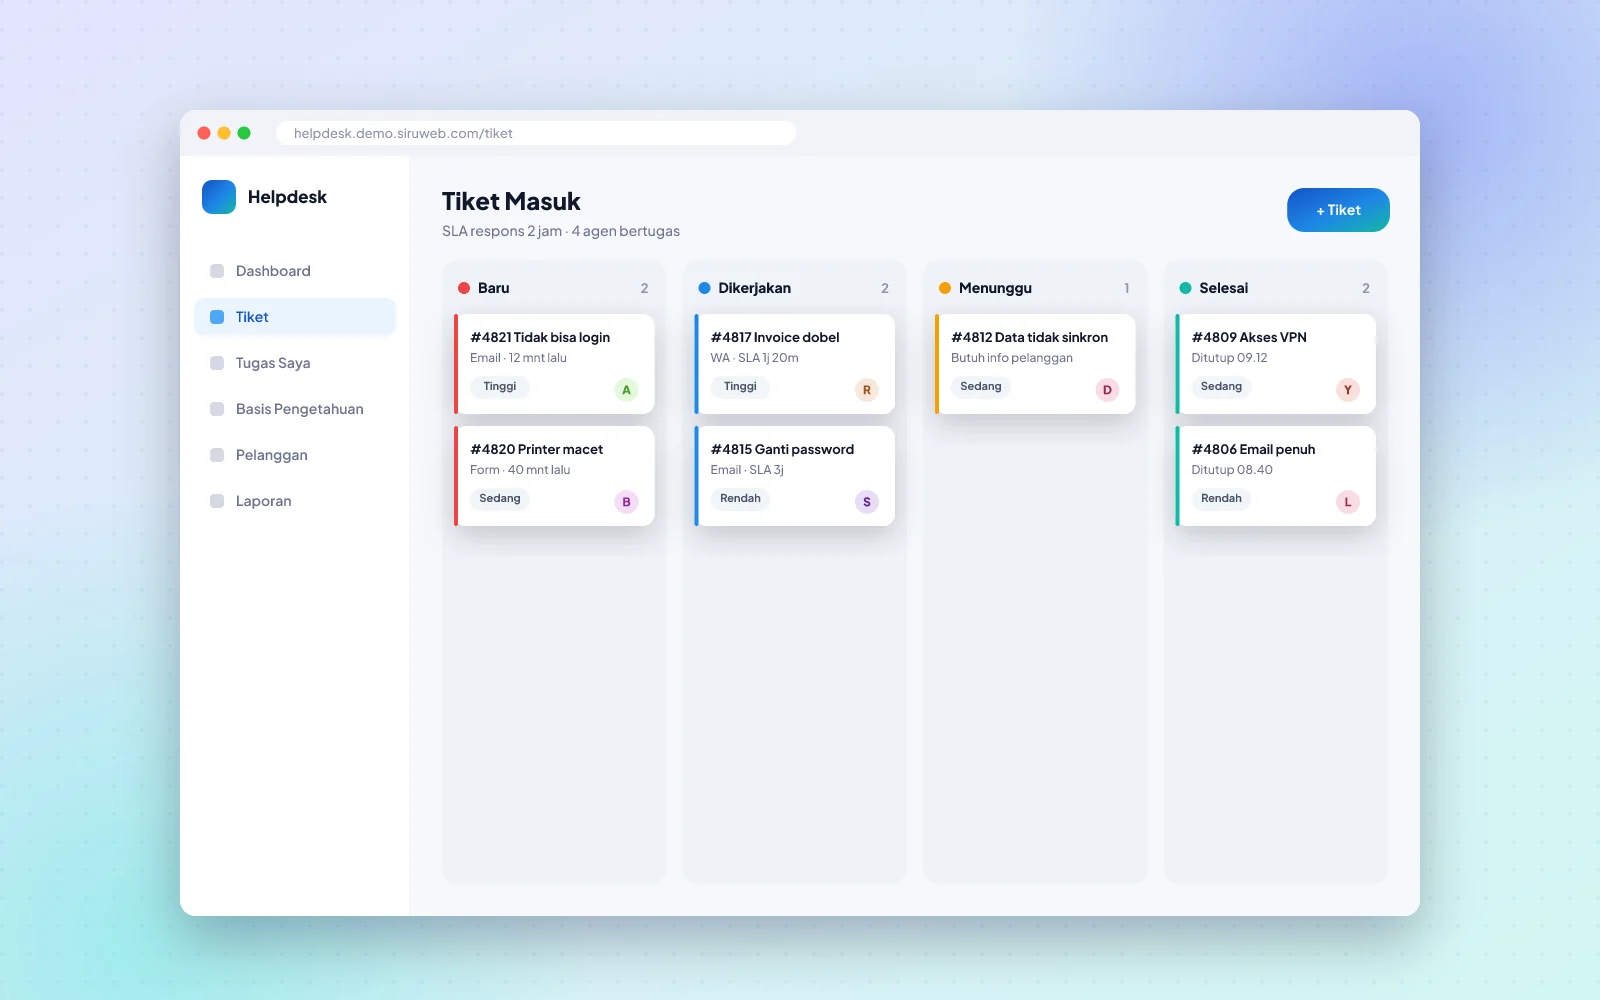Open ticket #4817 Invoice dobel
The image size is (1600, 1000).
pyautogui.click(x=795, y=364)
